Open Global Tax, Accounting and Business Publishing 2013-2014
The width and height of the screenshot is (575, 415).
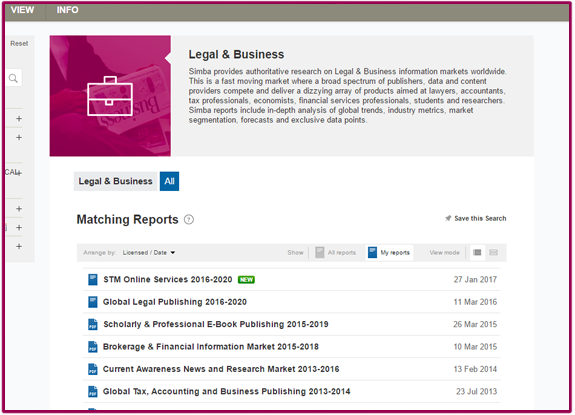(x=227, y=392)
